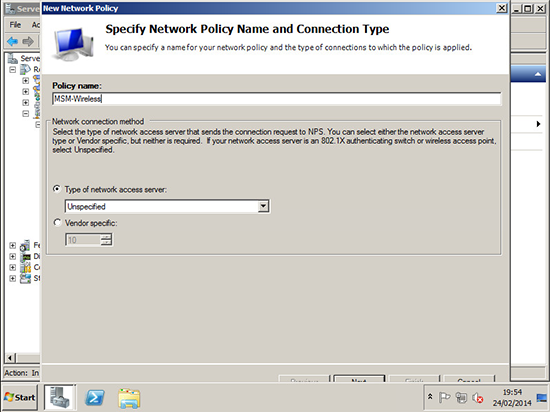This screenshot has width=550, height=412.
Task: Collapse the Actions pane section with up arrow
Action: 537,74
